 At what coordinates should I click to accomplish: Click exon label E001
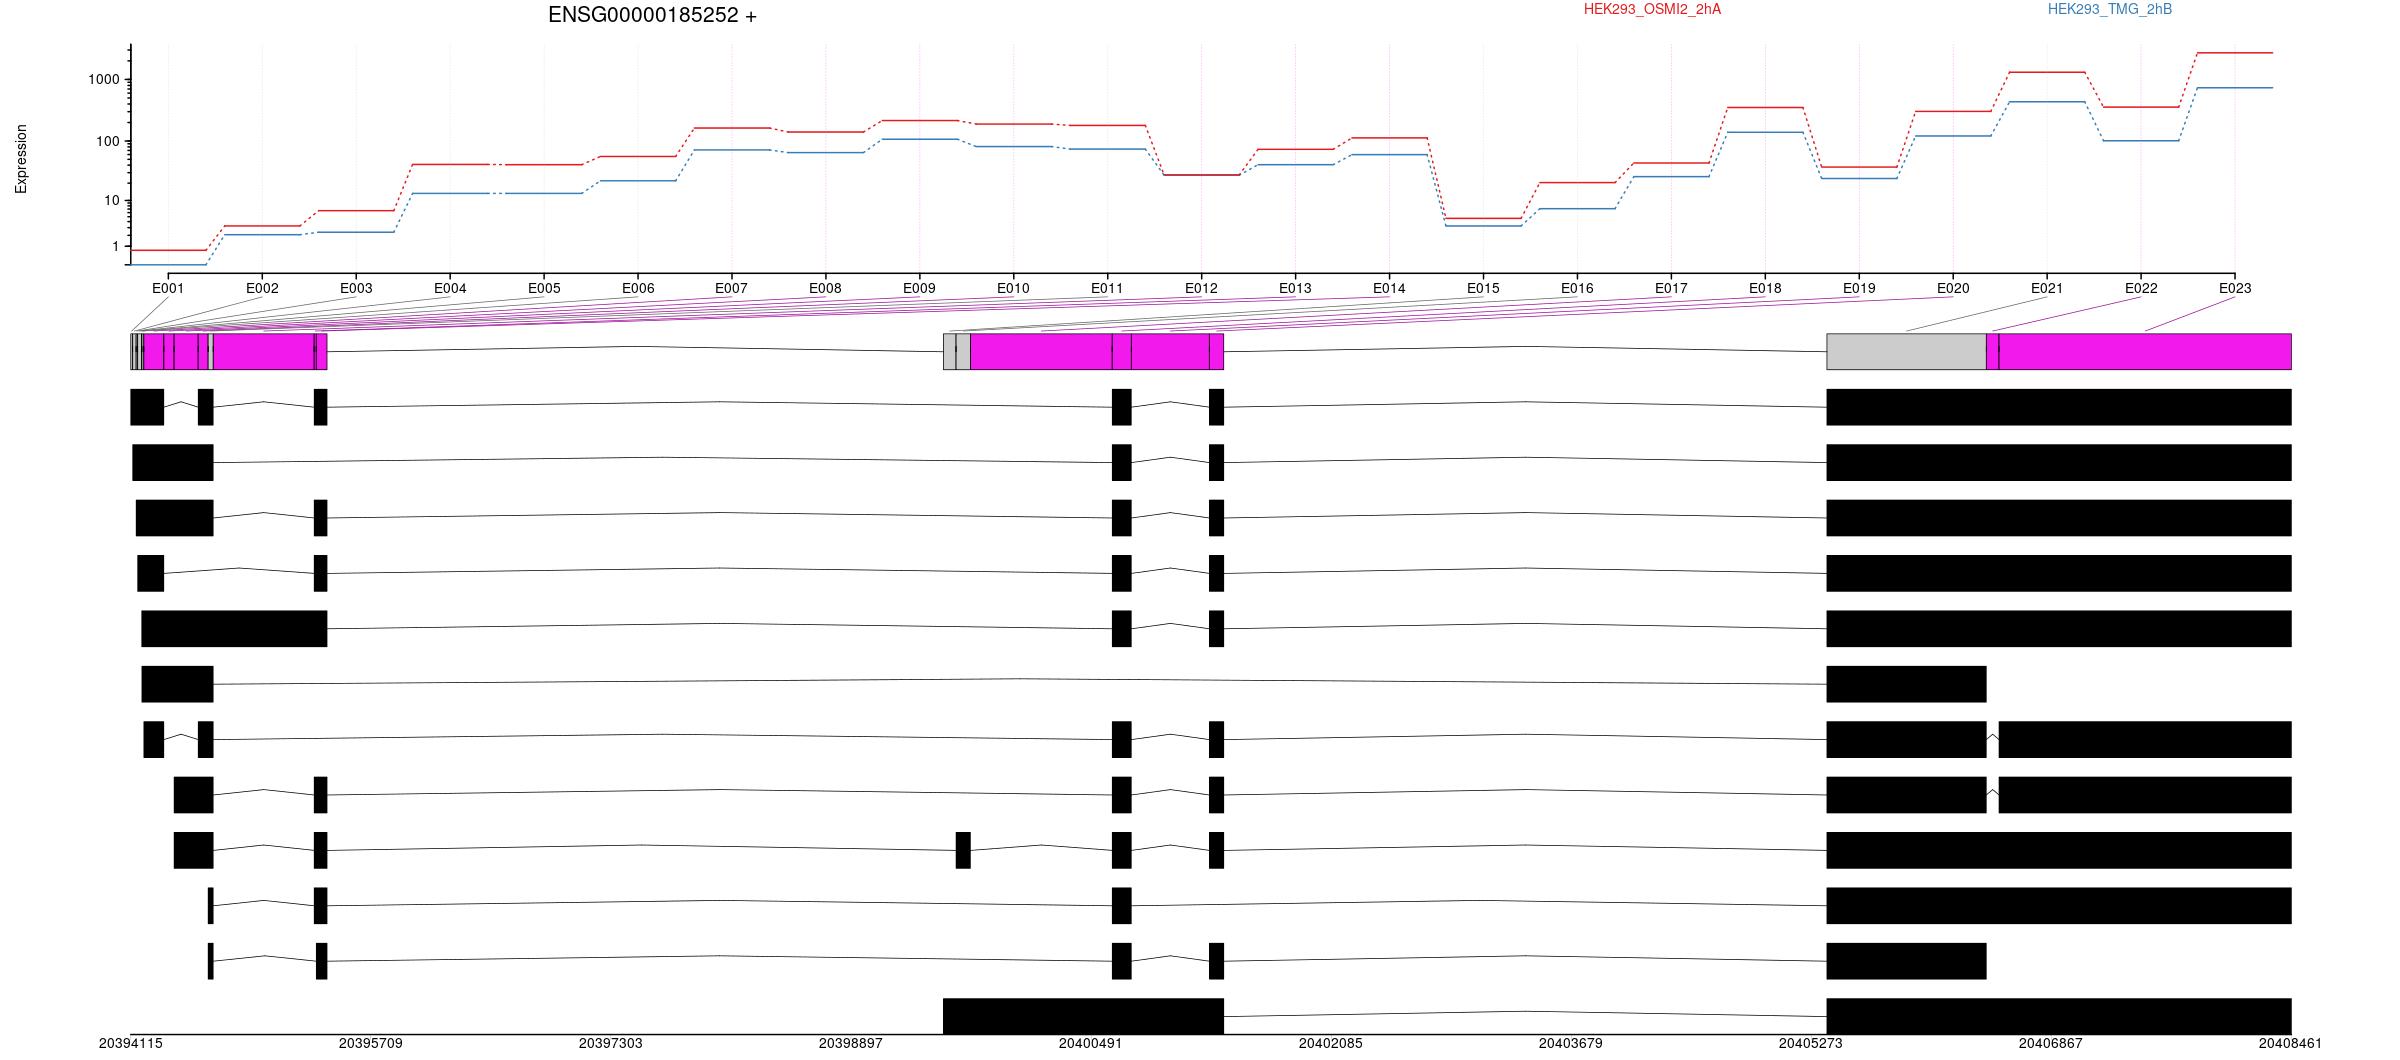[168, 288]
